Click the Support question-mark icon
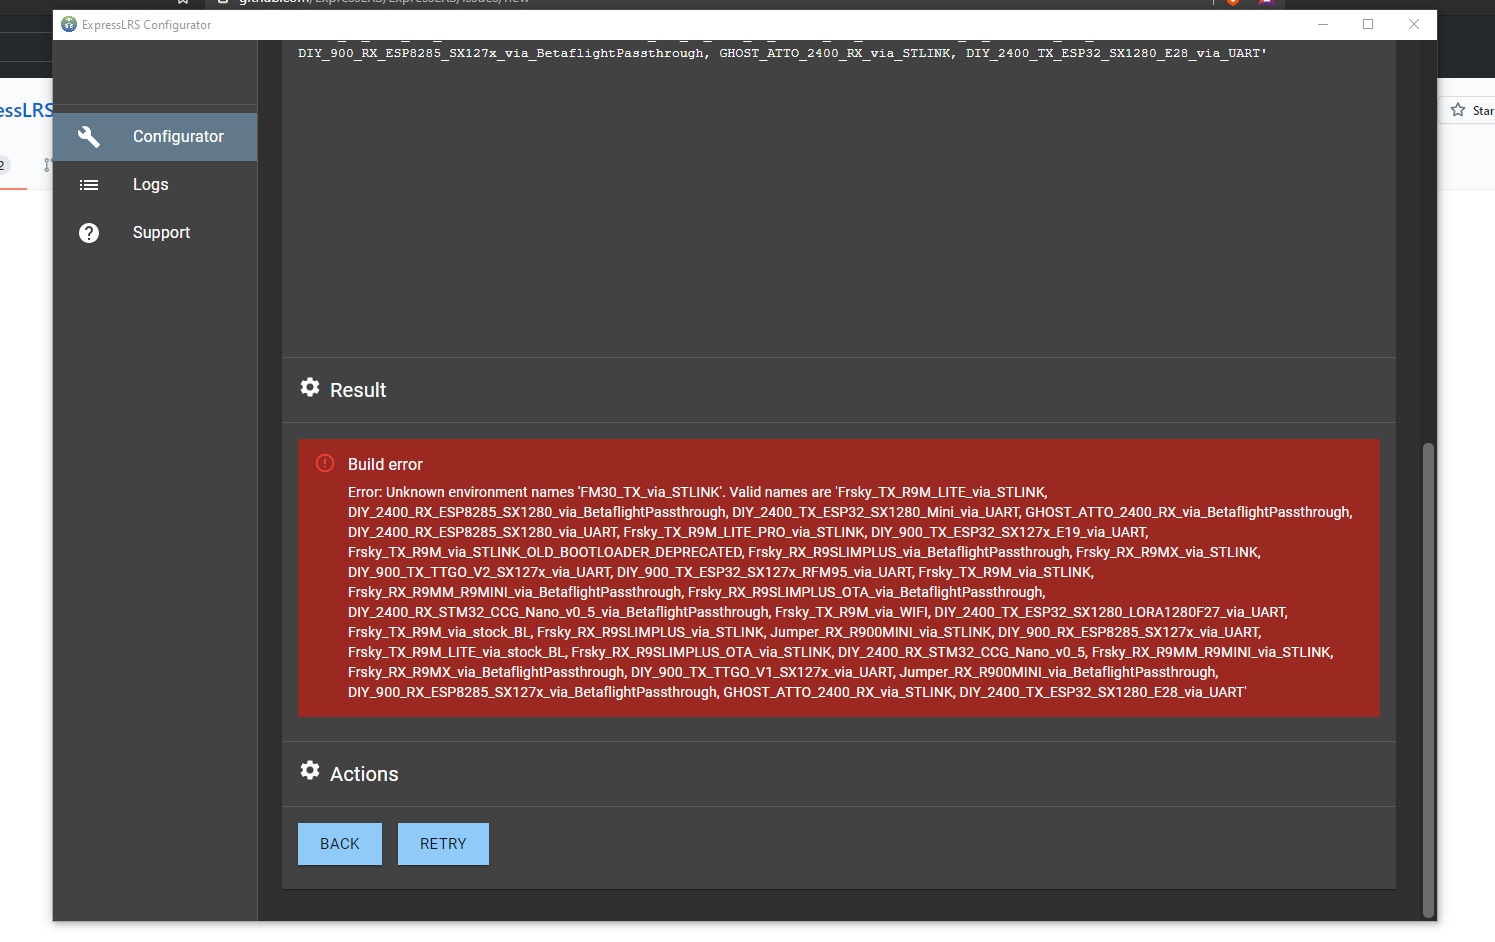Image resolution: width=1495 pixels, height=942 pixels. click(x=88, y=232)
